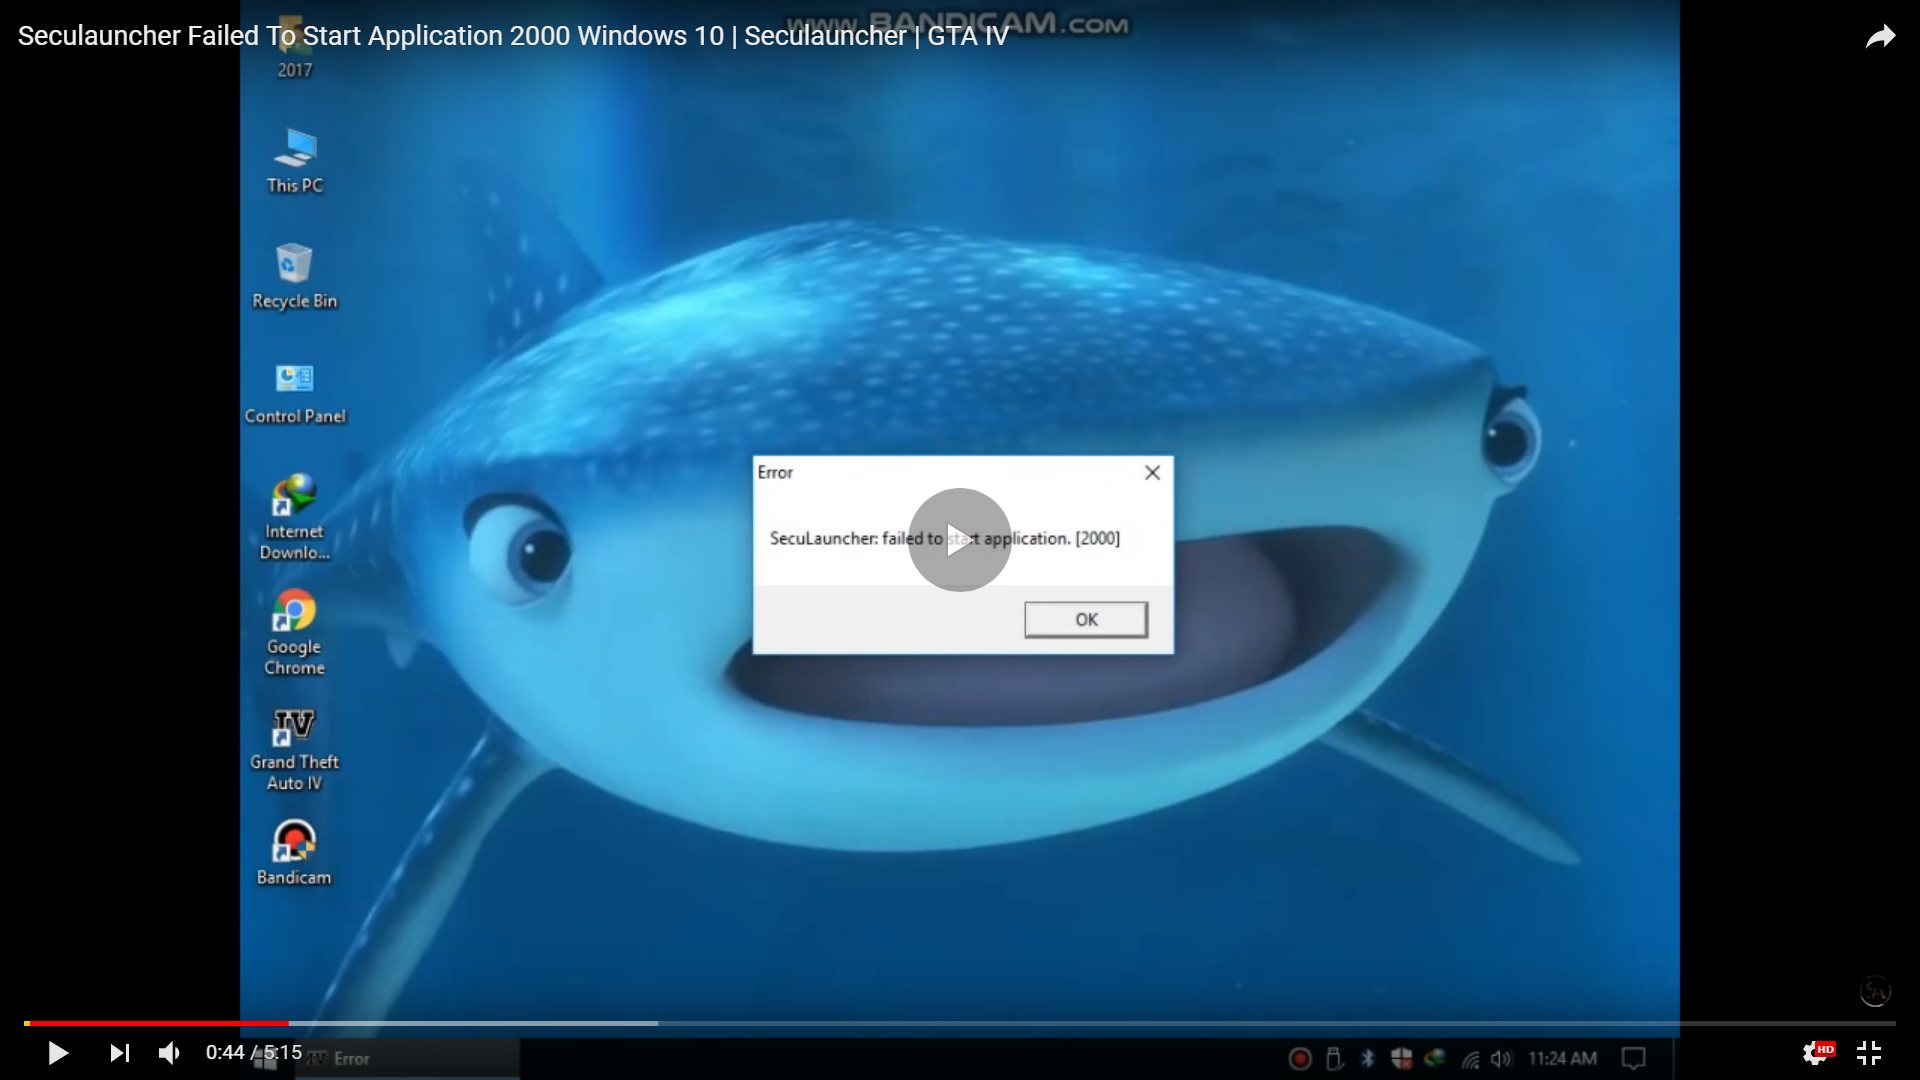Play the video with the center play button
Screen dimensions: 1920x1080
coord(959,540)
